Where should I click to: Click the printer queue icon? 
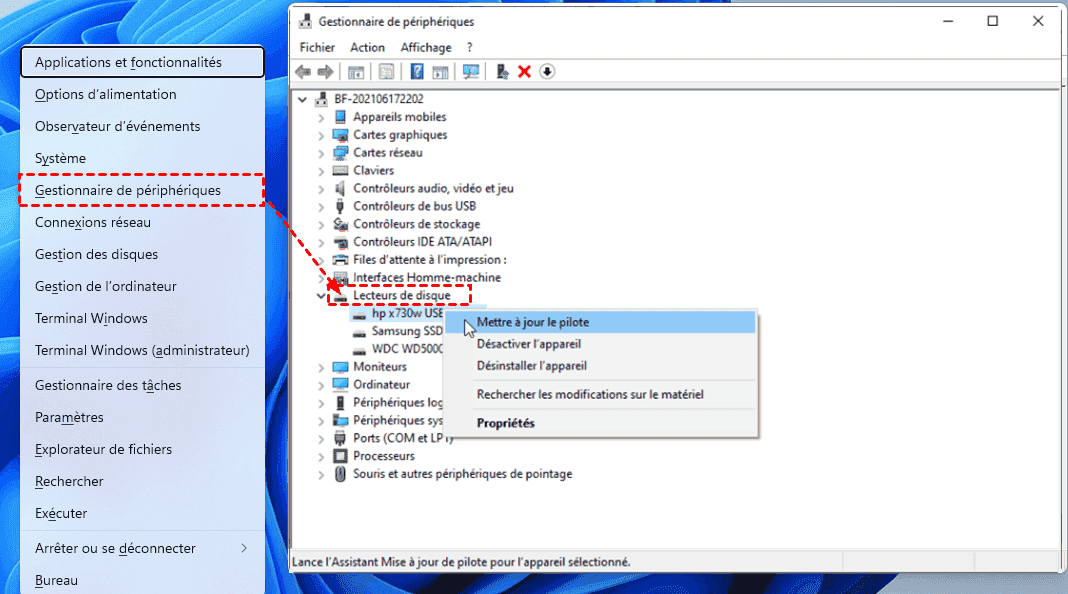[340, 260]
